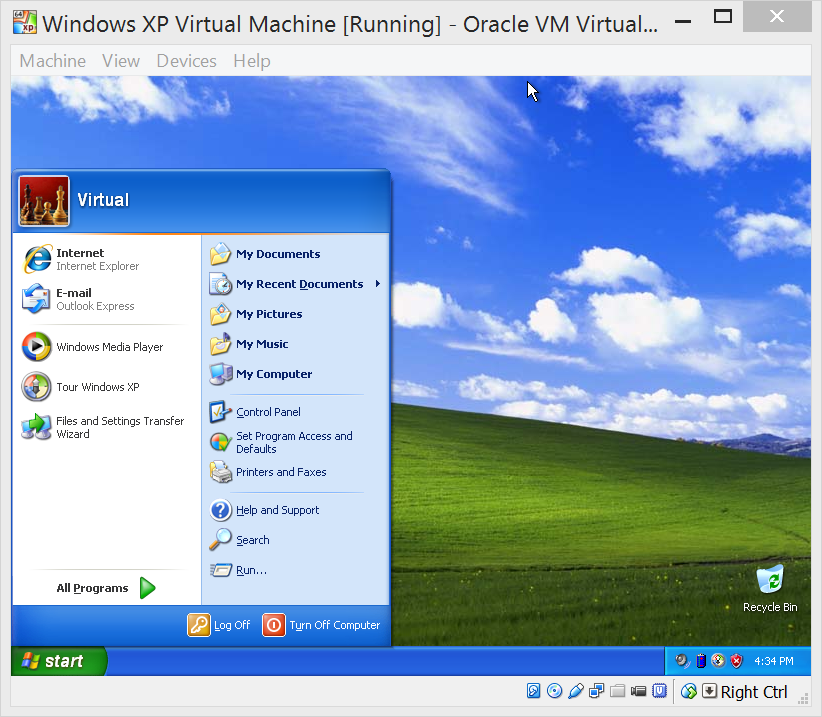
Task: Click the keyboard capture indicator arrow
Action: (x=710, y=691)
